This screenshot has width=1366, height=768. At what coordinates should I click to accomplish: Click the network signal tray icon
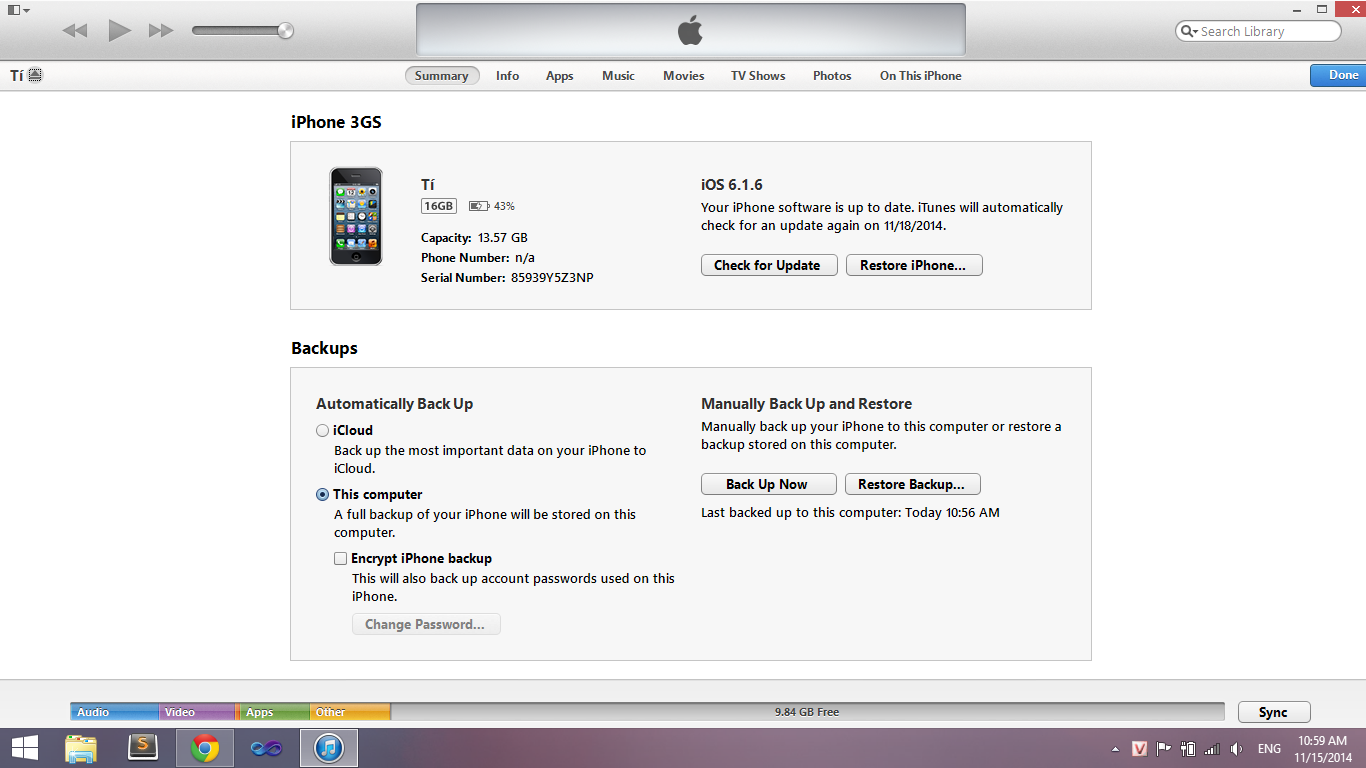1212,749
